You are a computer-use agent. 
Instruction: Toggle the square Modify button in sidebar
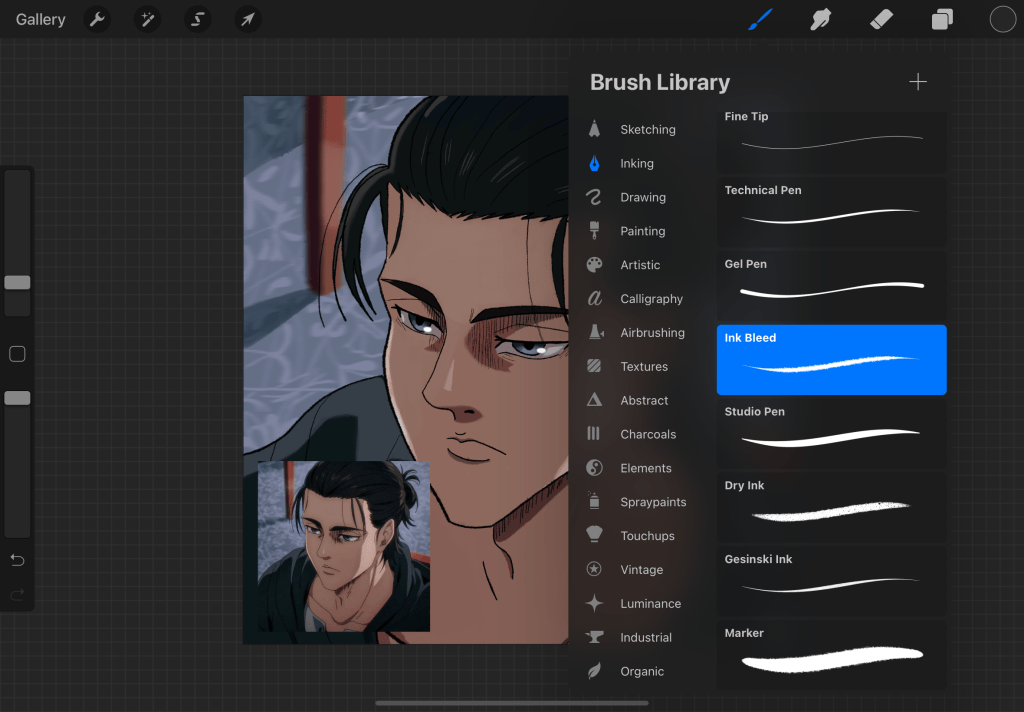[17, 354]
